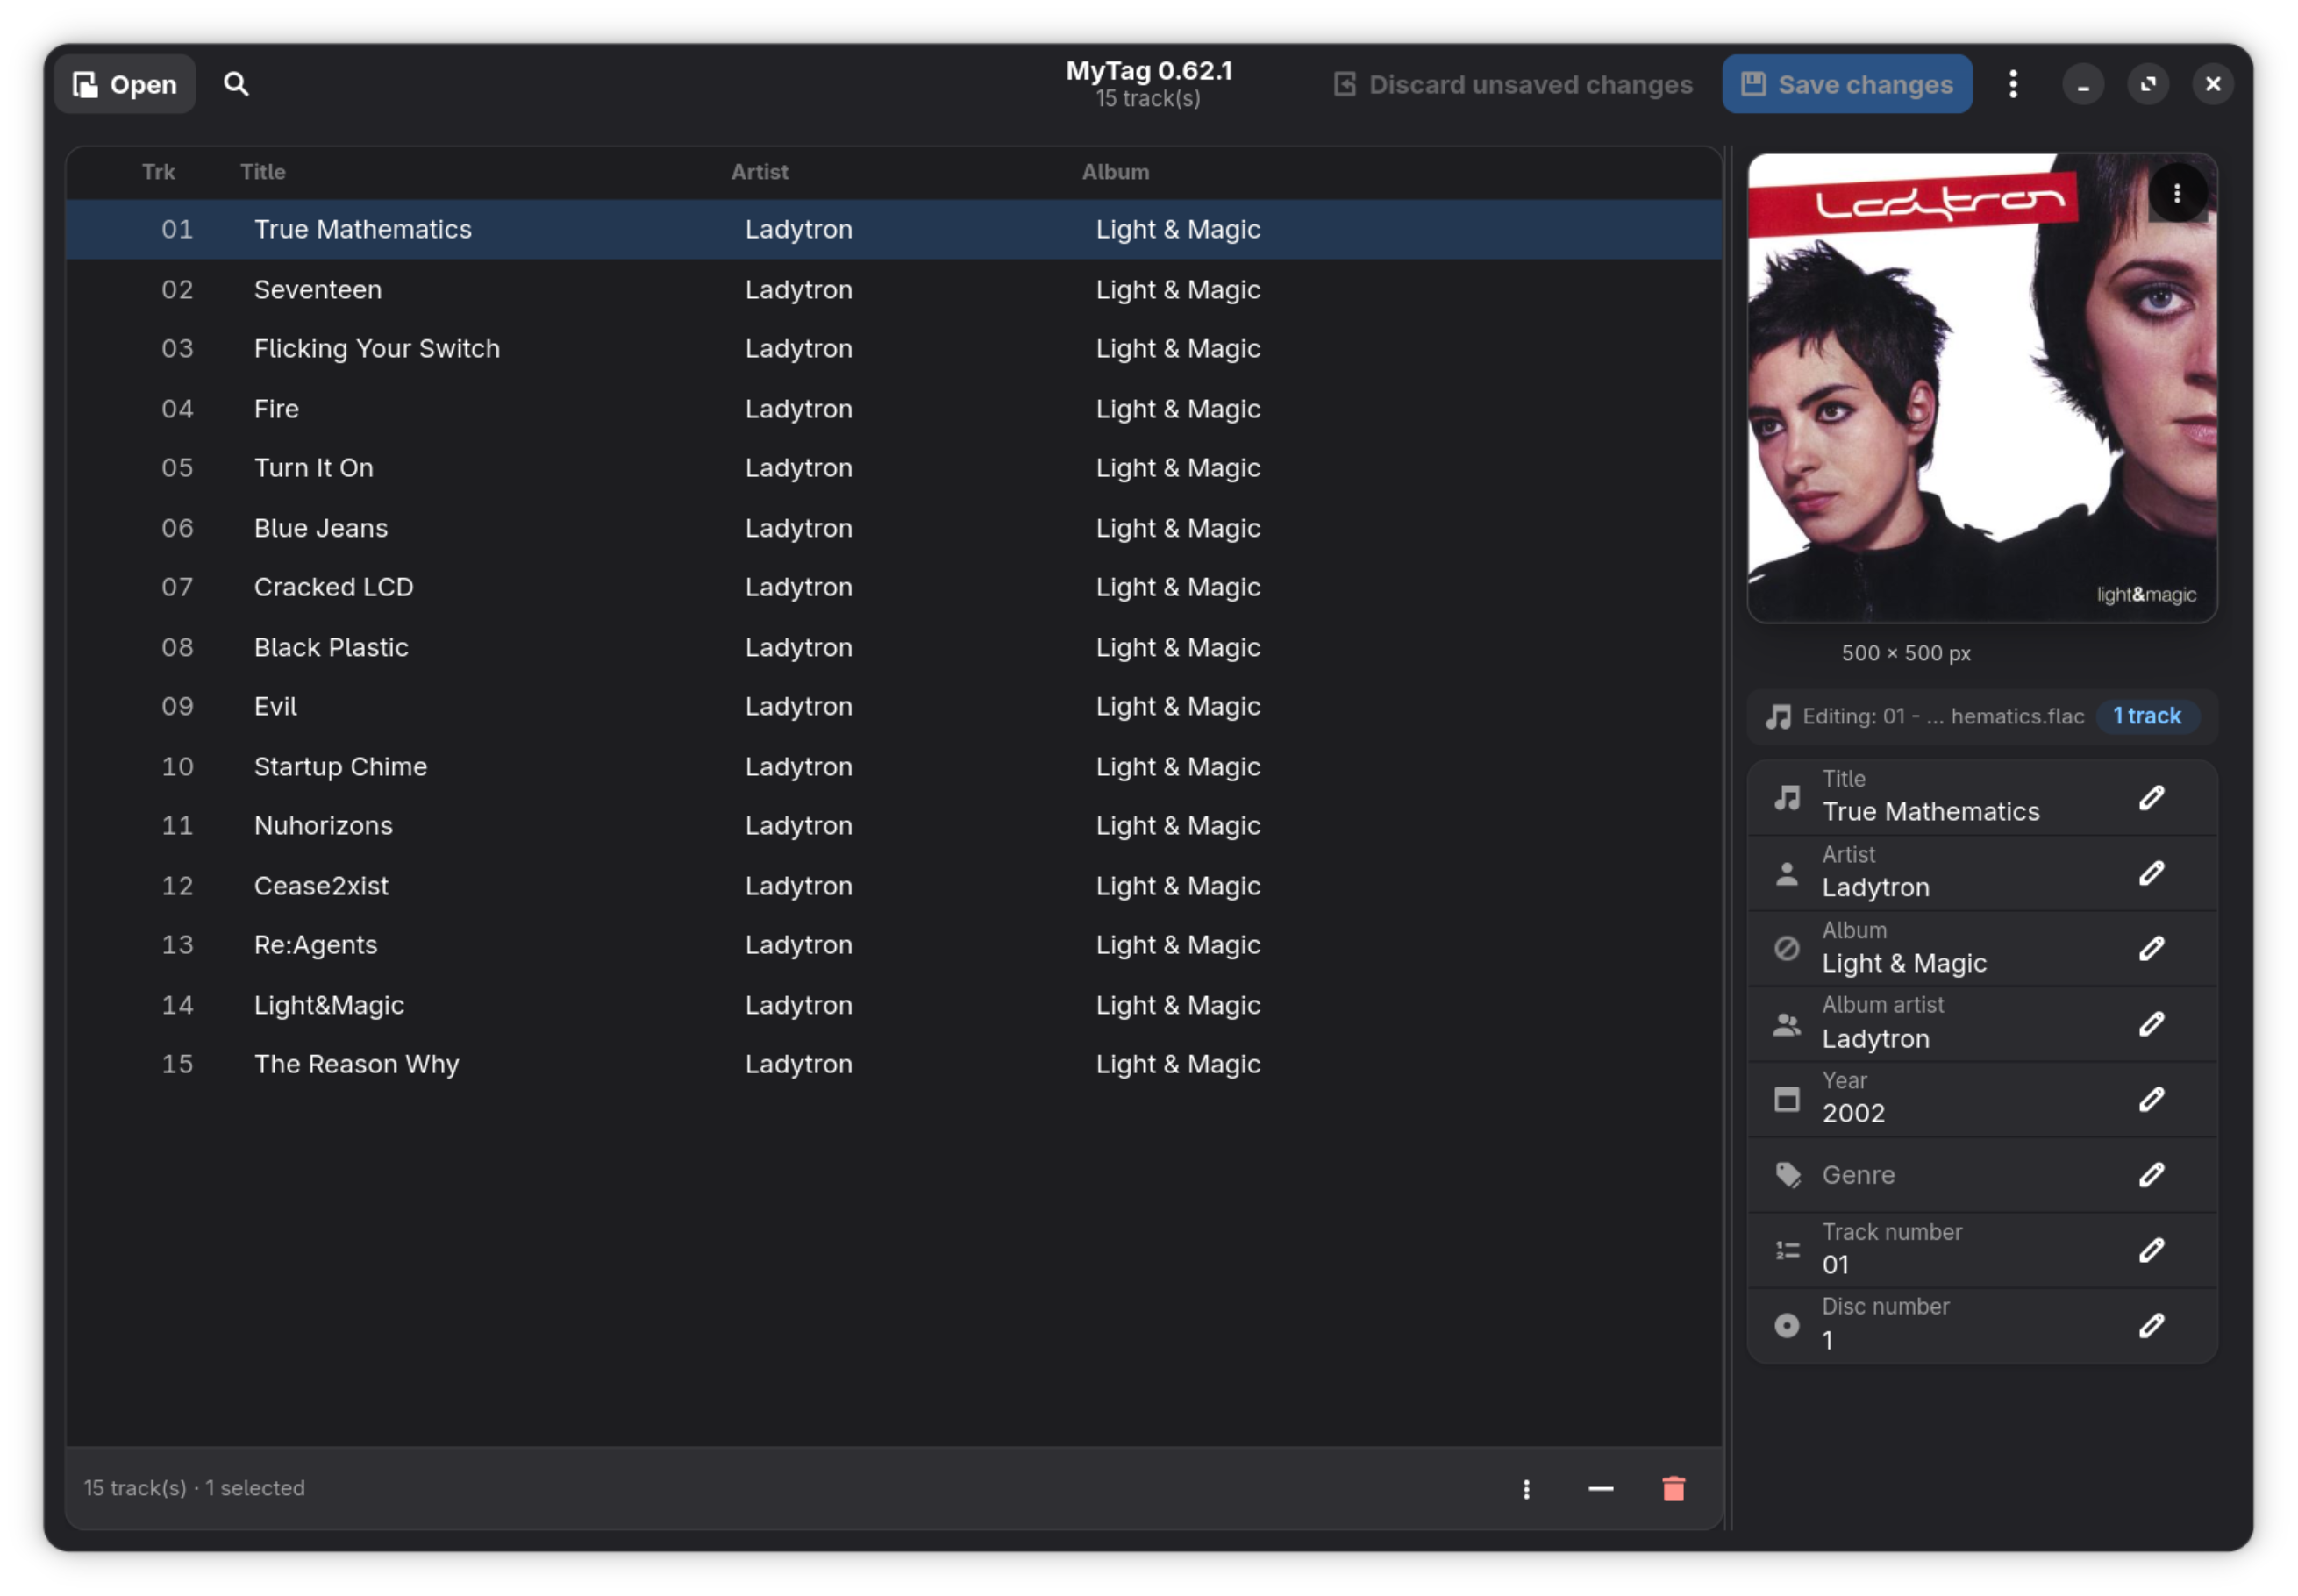Click the Album artist value Ladytron
The width and height of the screenshot is (2298, 1596).
pos(1875,1039)
